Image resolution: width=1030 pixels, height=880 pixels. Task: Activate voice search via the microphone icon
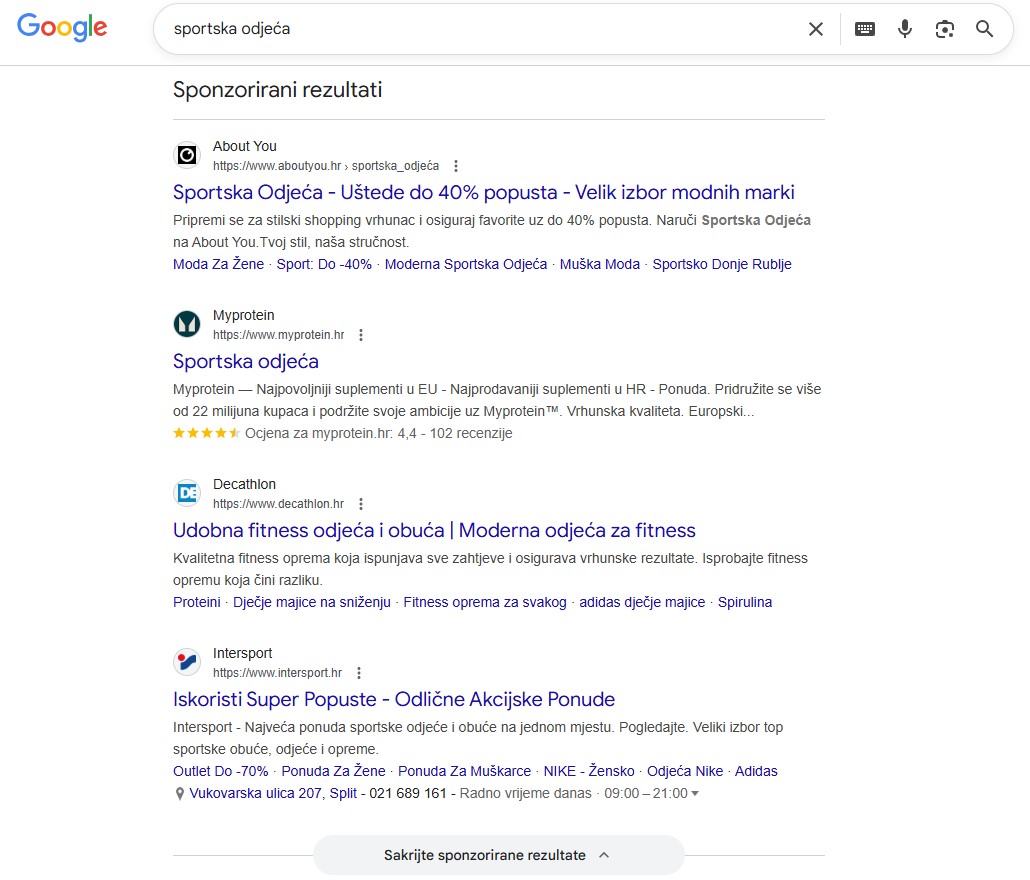pyautogui.click(x=905, y=28)
